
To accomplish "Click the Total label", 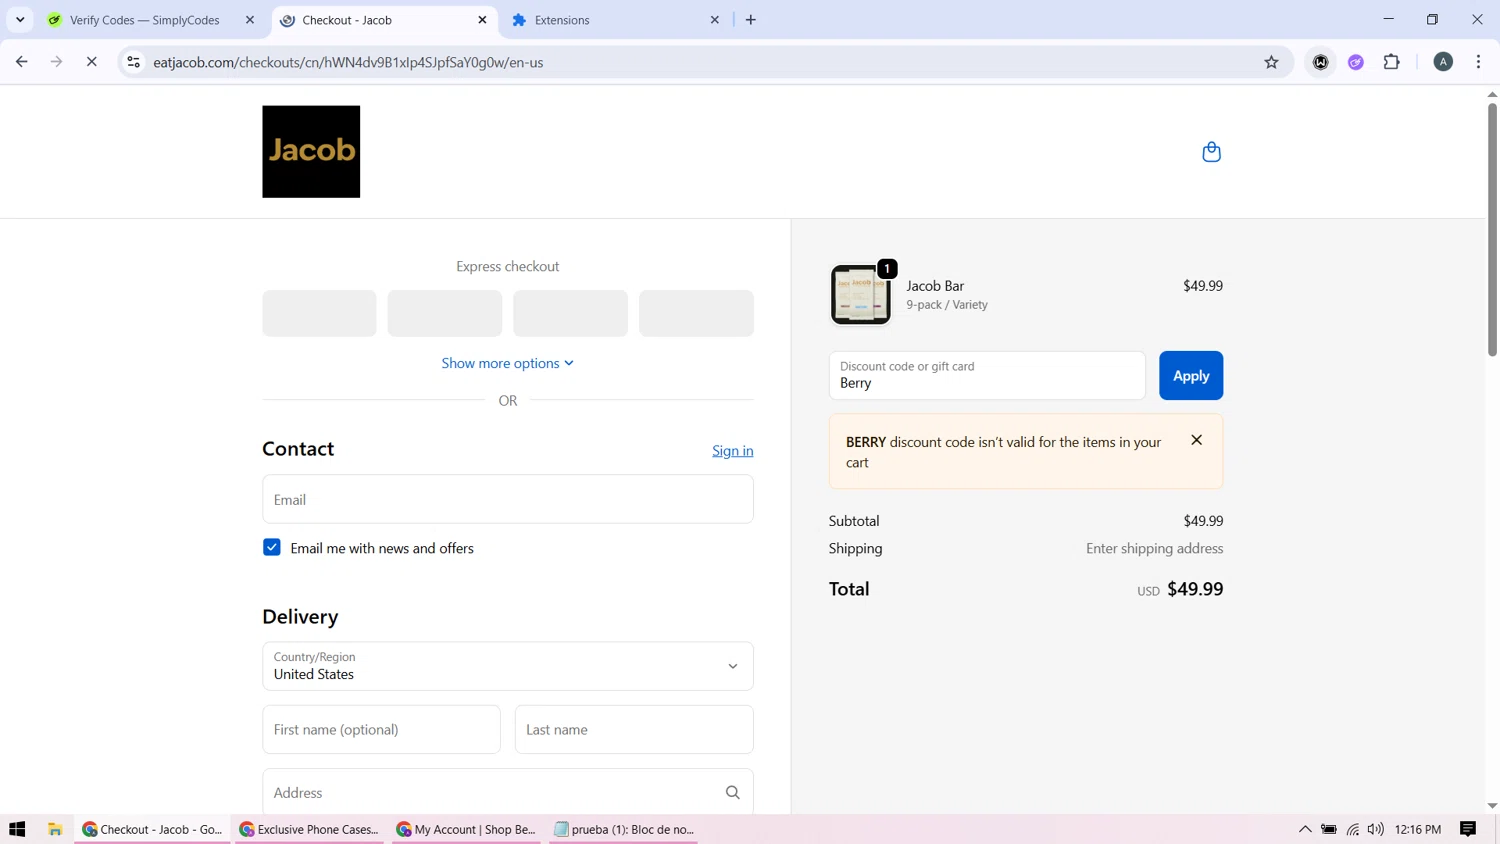I will point(849,589).
